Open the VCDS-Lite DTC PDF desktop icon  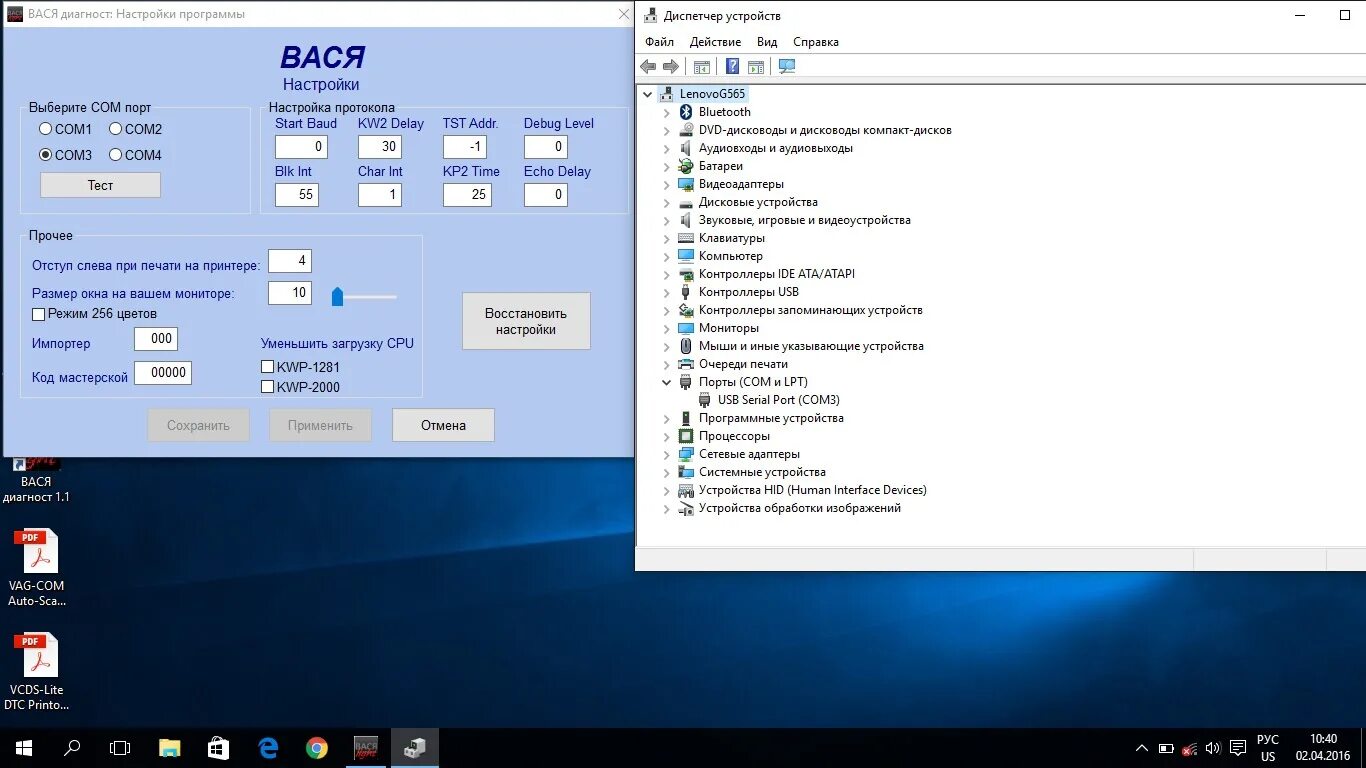click(x=37, y=672)
